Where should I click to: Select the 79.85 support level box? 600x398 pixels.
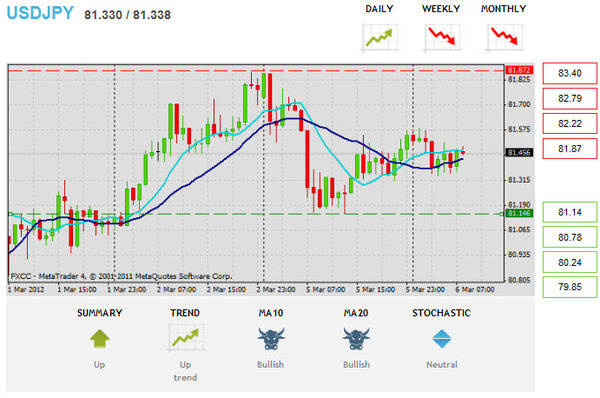(570, 287)
